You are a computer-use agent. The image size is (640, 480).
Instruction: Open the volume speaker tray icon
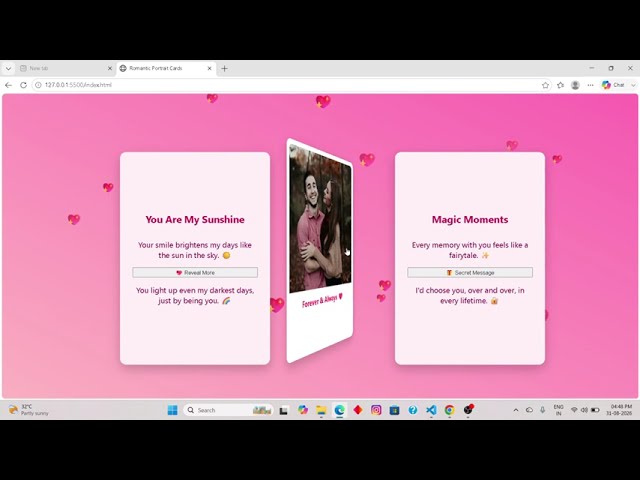pyautogui.click(x=584, y=410)
